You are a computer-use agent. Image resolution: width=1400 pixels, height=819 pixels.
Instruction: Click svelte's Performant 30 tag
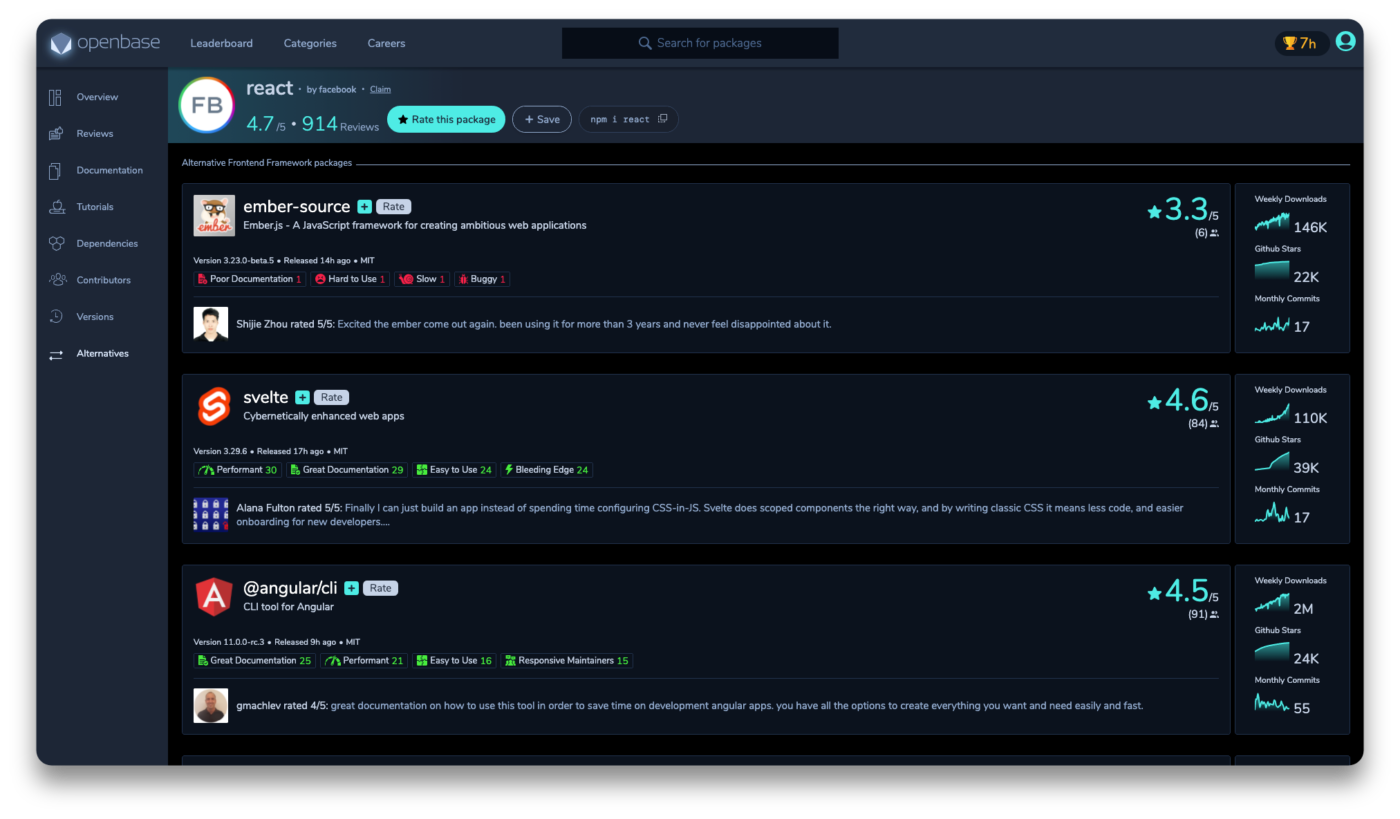(238, 470)
